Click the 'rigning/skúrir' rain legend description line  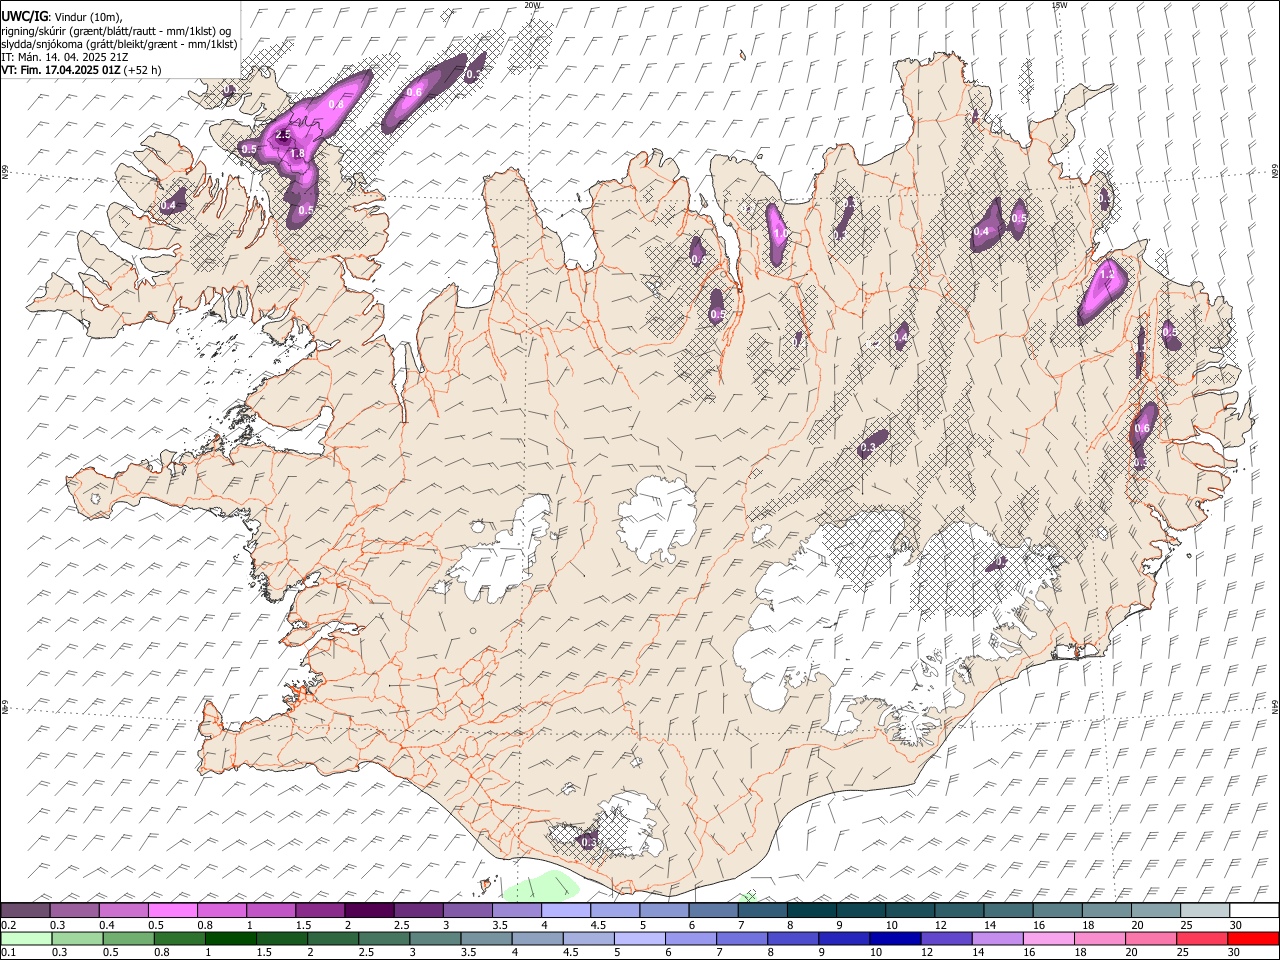pos(116,30)
